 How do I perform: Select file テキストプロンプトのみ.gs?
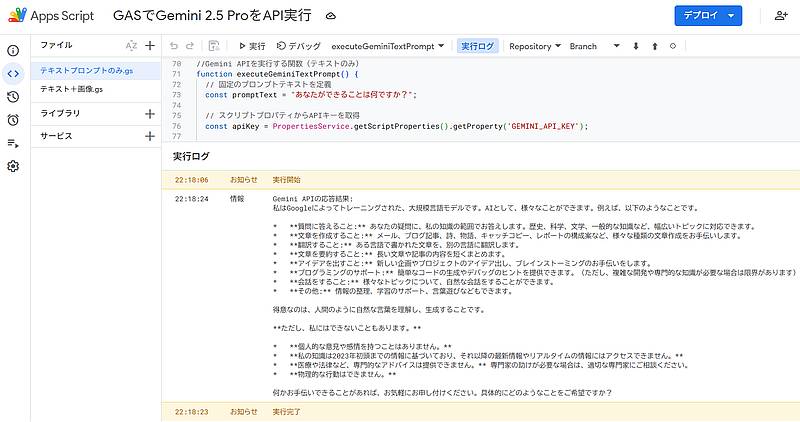point(96,70)
